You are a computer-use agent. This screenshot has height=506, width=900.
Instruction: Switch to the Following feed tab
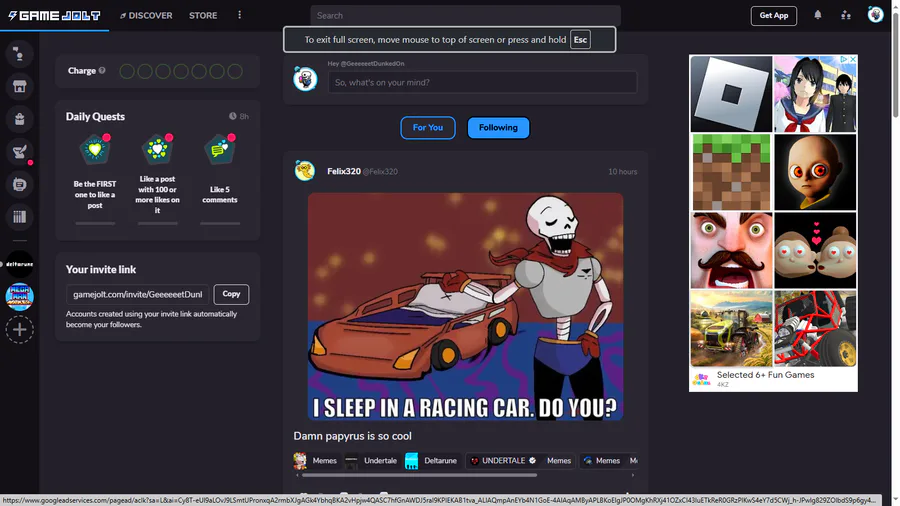[x=498, y=127]
